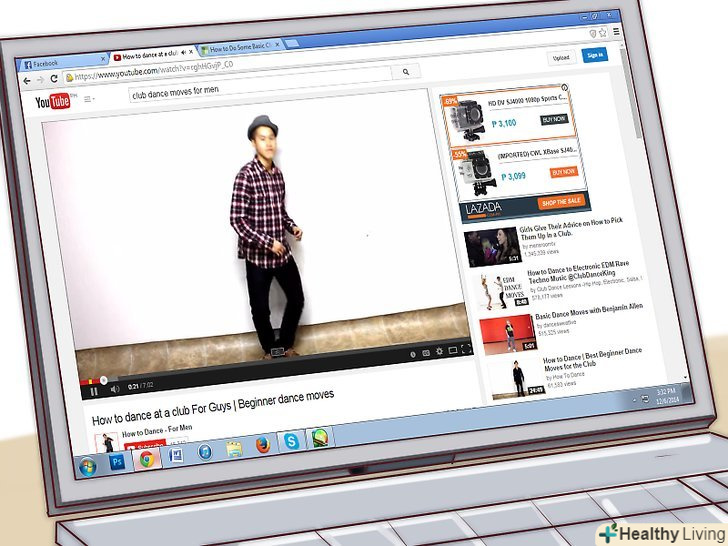Click the extension shield icon in address bar
Image resolution: width=728 pixels, height=546 pixels.
(x=592, y=33)
